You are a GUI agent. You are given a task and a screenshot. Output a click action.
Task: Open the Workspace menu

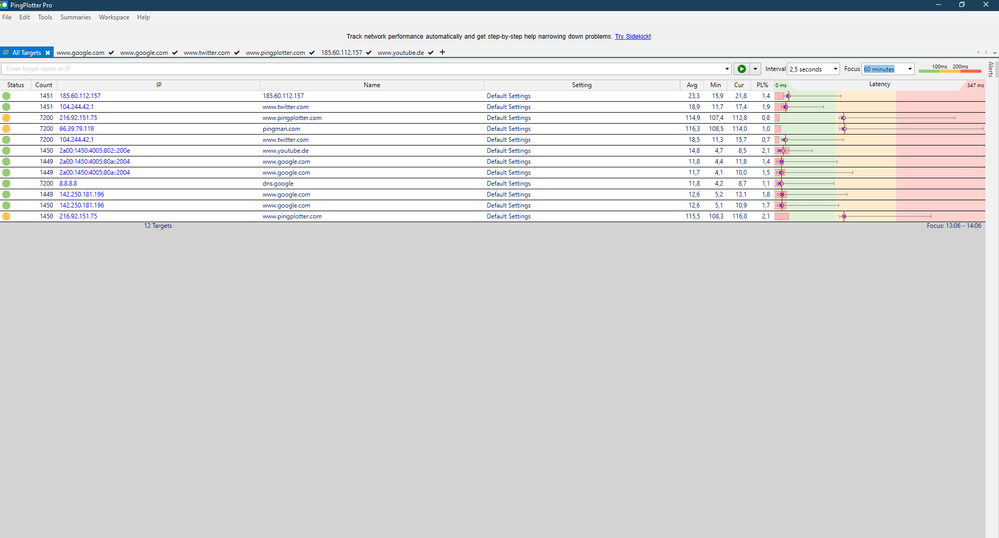tap(113, 17)
